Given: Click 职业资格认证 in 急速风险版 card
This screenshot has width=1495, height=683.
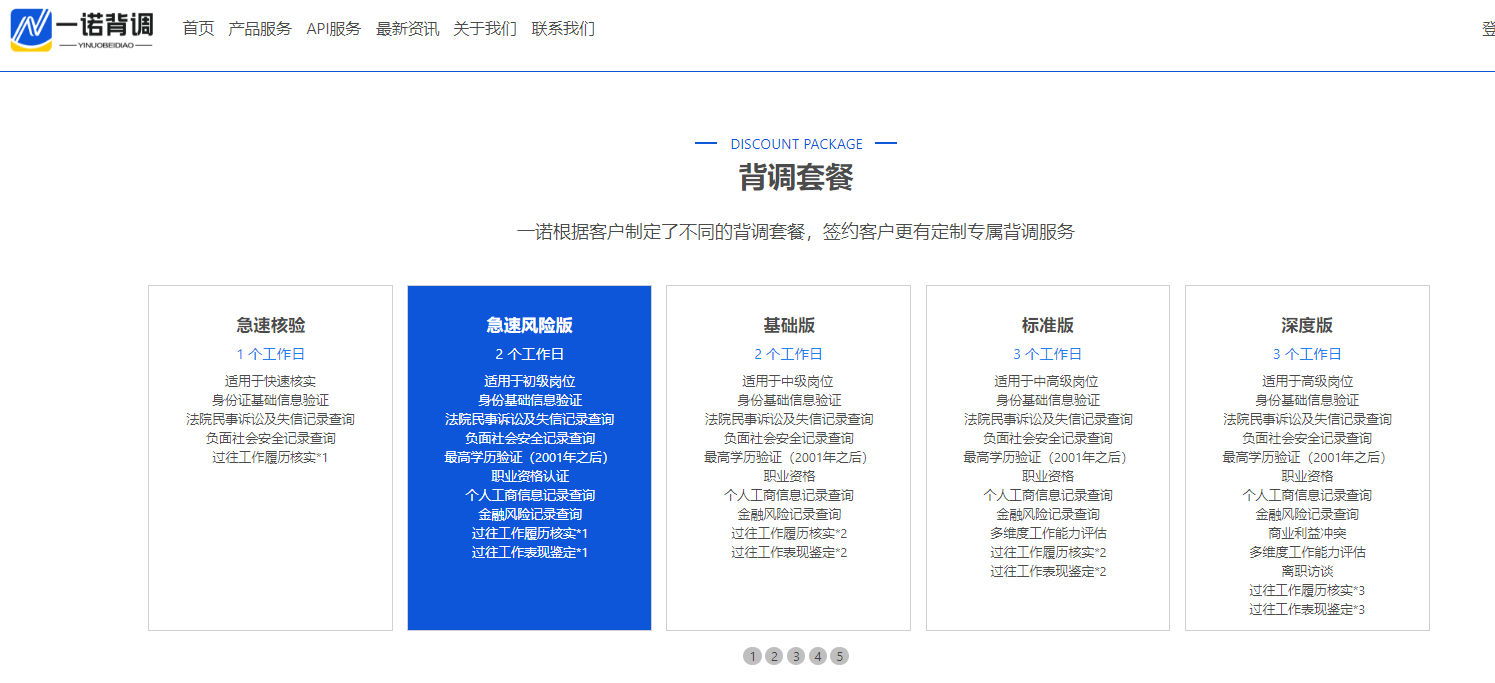Looking at the screenshot, I should click(x=530, y=476).
